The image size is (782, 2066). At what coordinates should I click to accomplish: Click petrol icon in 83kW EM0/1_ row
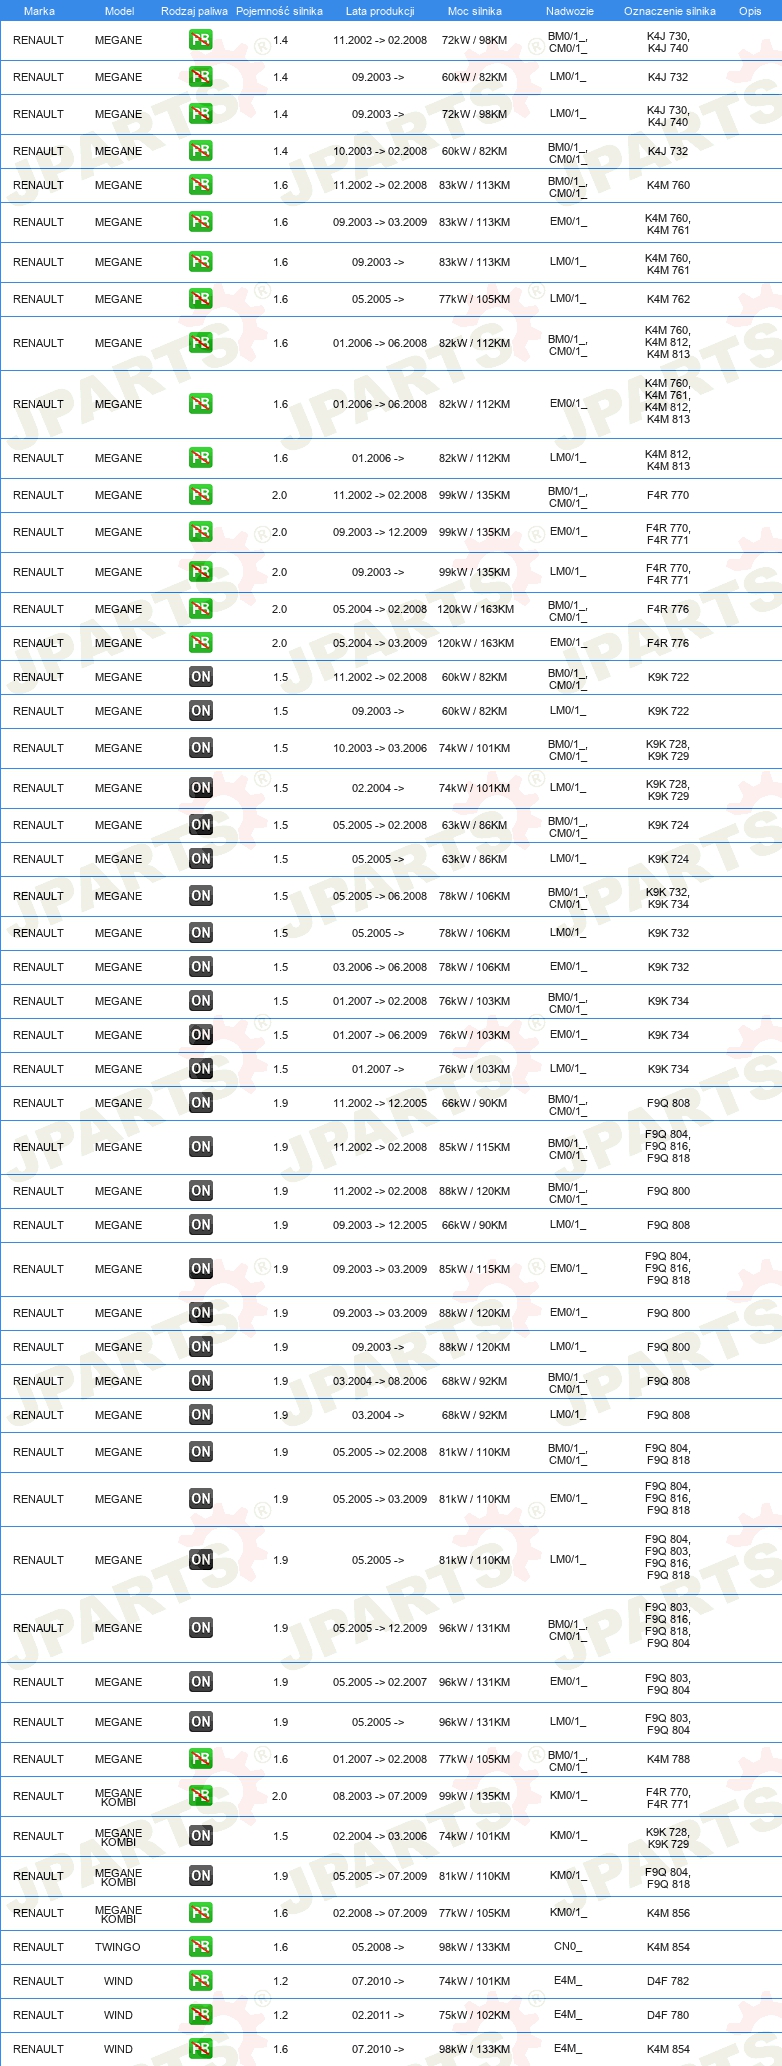[200, 222]
